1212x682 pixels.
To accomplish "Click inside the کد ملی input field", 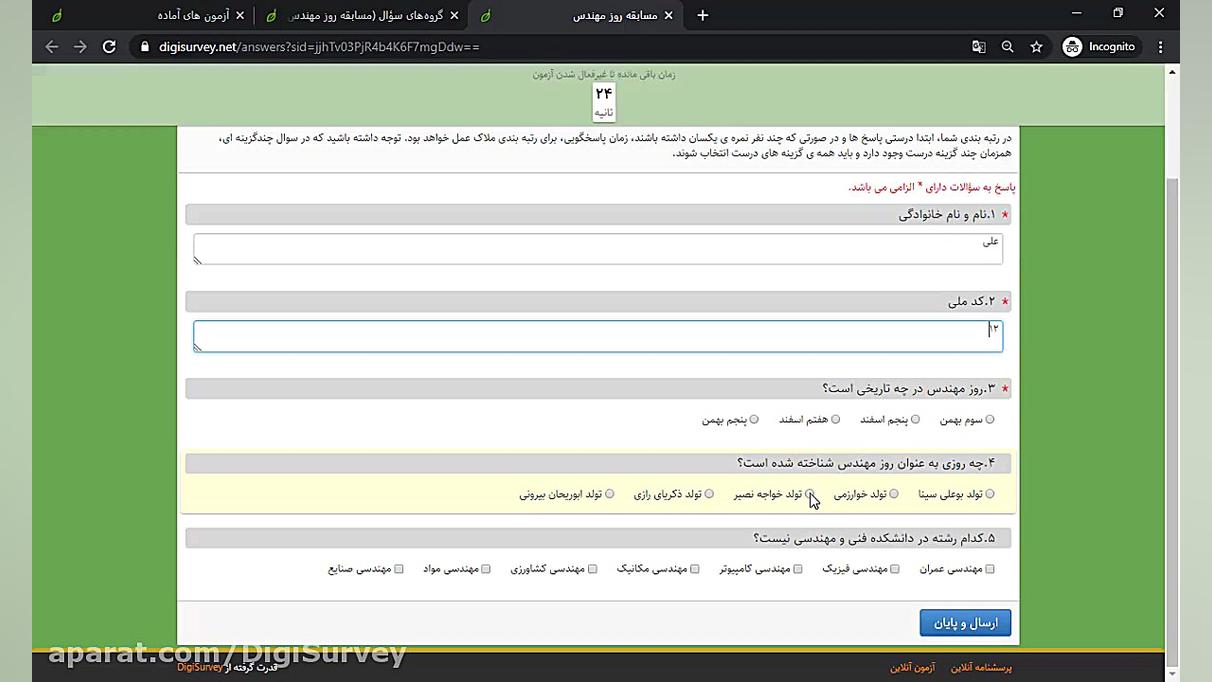I will pos(600,336).
